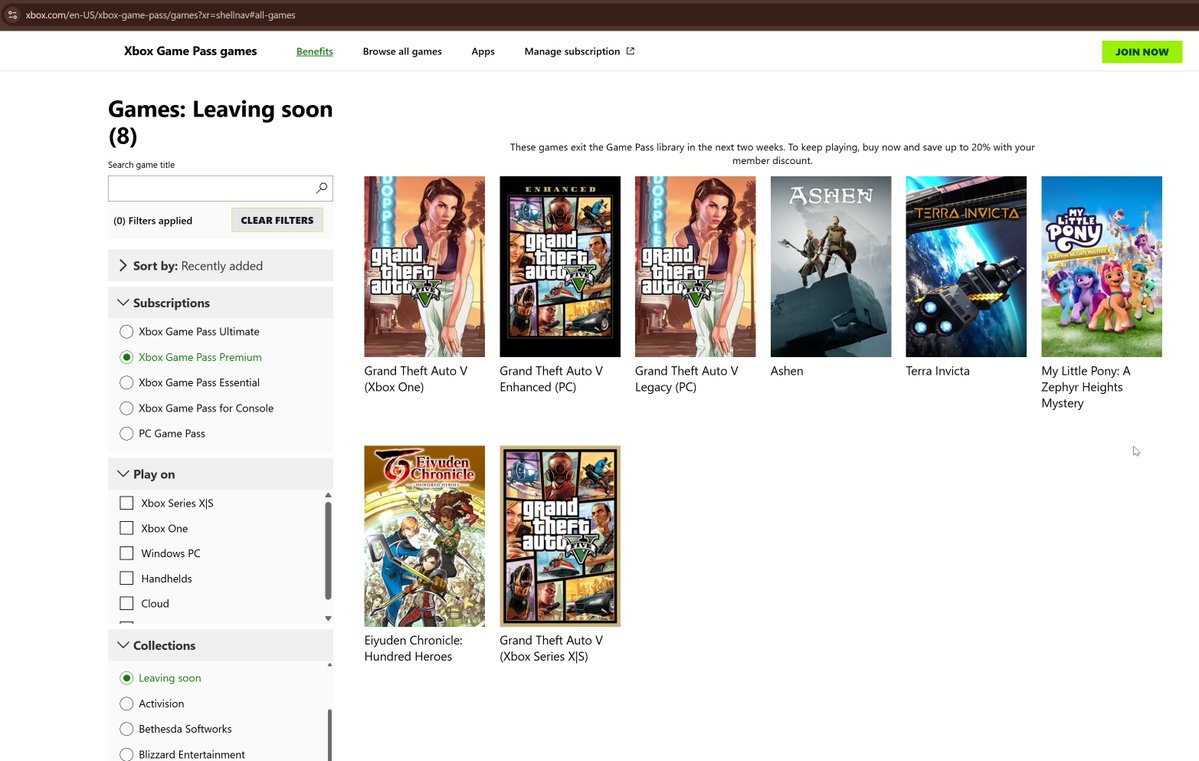The image size is (1199, 761).
Task: Open Grand Theft Auto V Legacy (PC) cover
Action: [695, 266]
